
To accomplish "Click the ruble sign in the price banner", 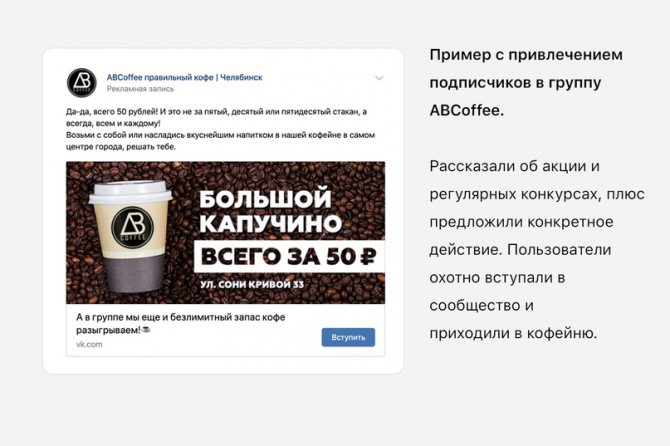I will (368, 256).
